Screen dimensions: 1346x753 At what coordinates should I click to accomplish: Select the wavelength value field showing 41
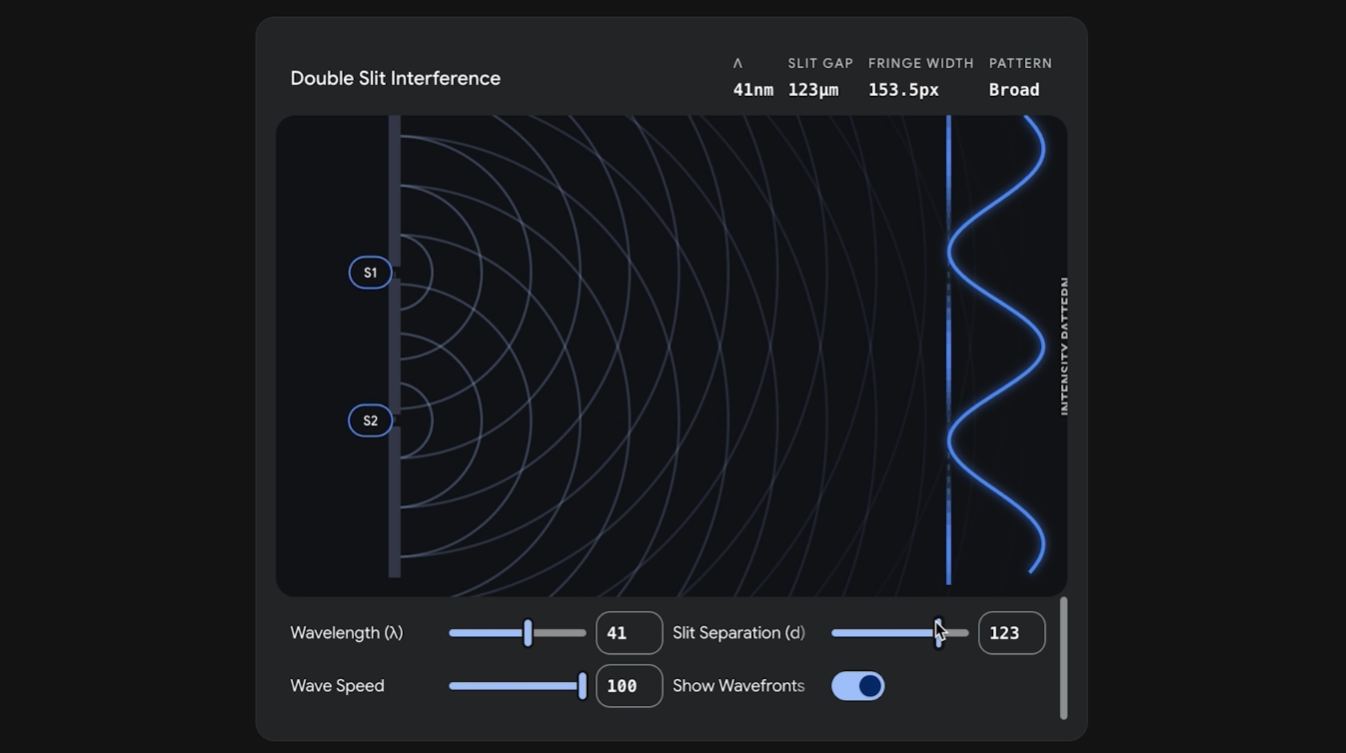point(628,632)
